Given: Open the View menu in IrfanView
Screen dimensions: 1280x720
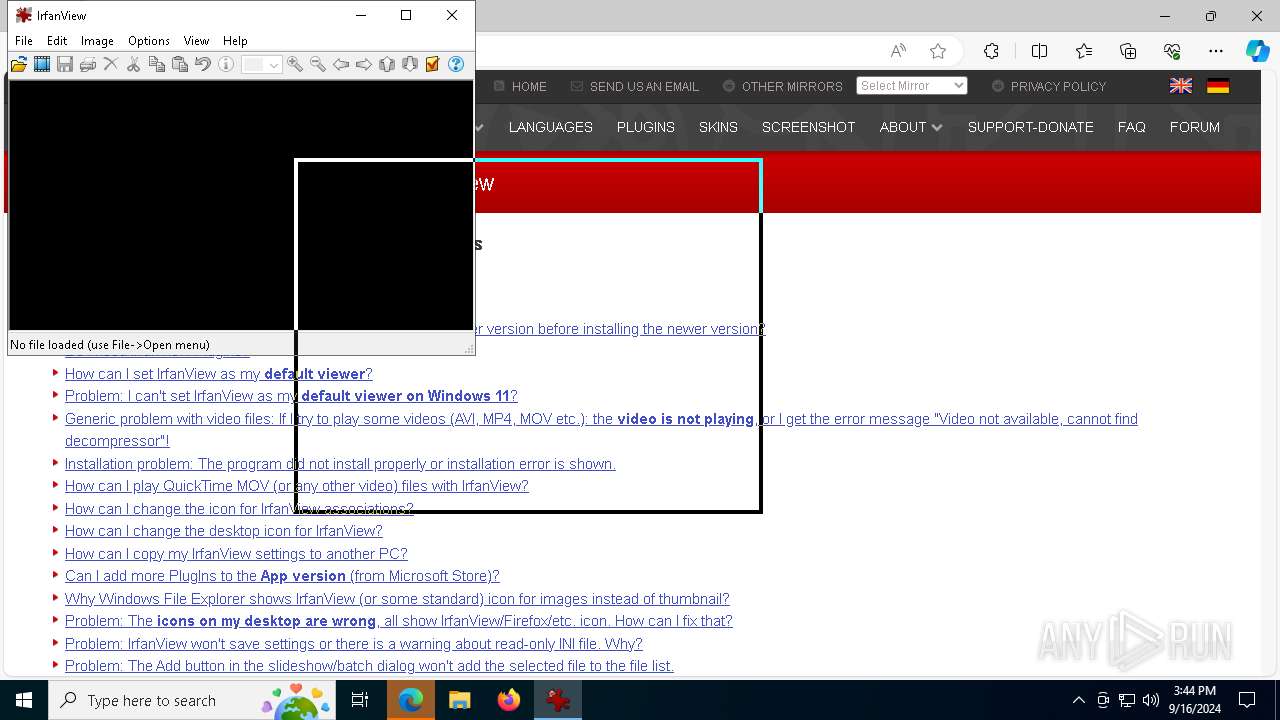Looking at the screenshot, I should tap(196, 41).
